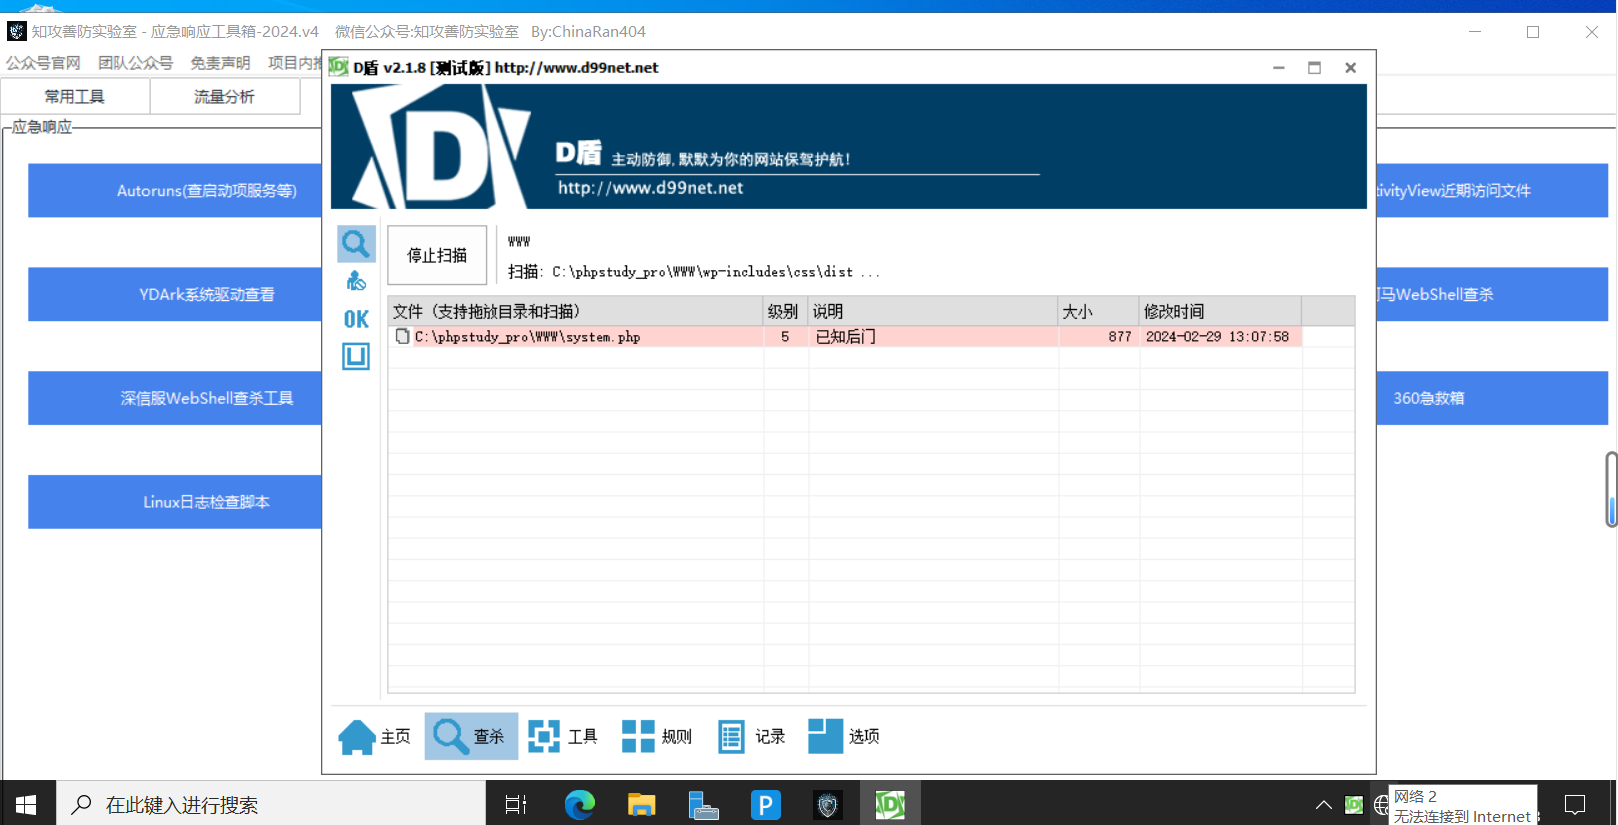1618x825 pixels.
Task: Go to the 主页 home tab
Action: click(x=375, y=736)
